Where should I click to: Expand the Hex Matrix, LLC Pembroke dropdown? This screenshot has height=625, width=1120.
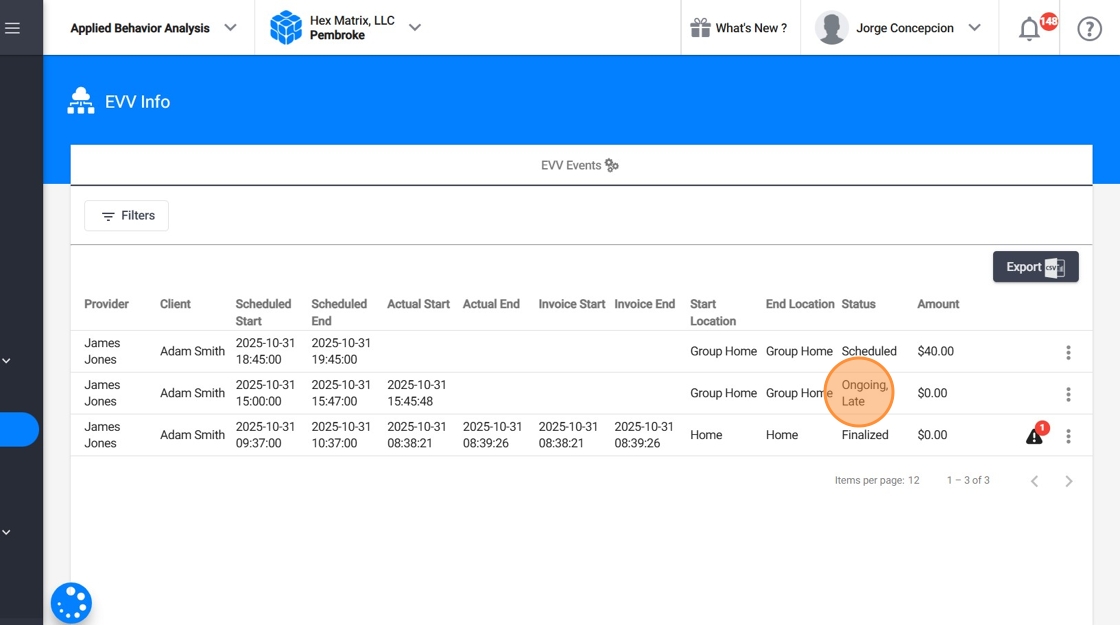414,28
